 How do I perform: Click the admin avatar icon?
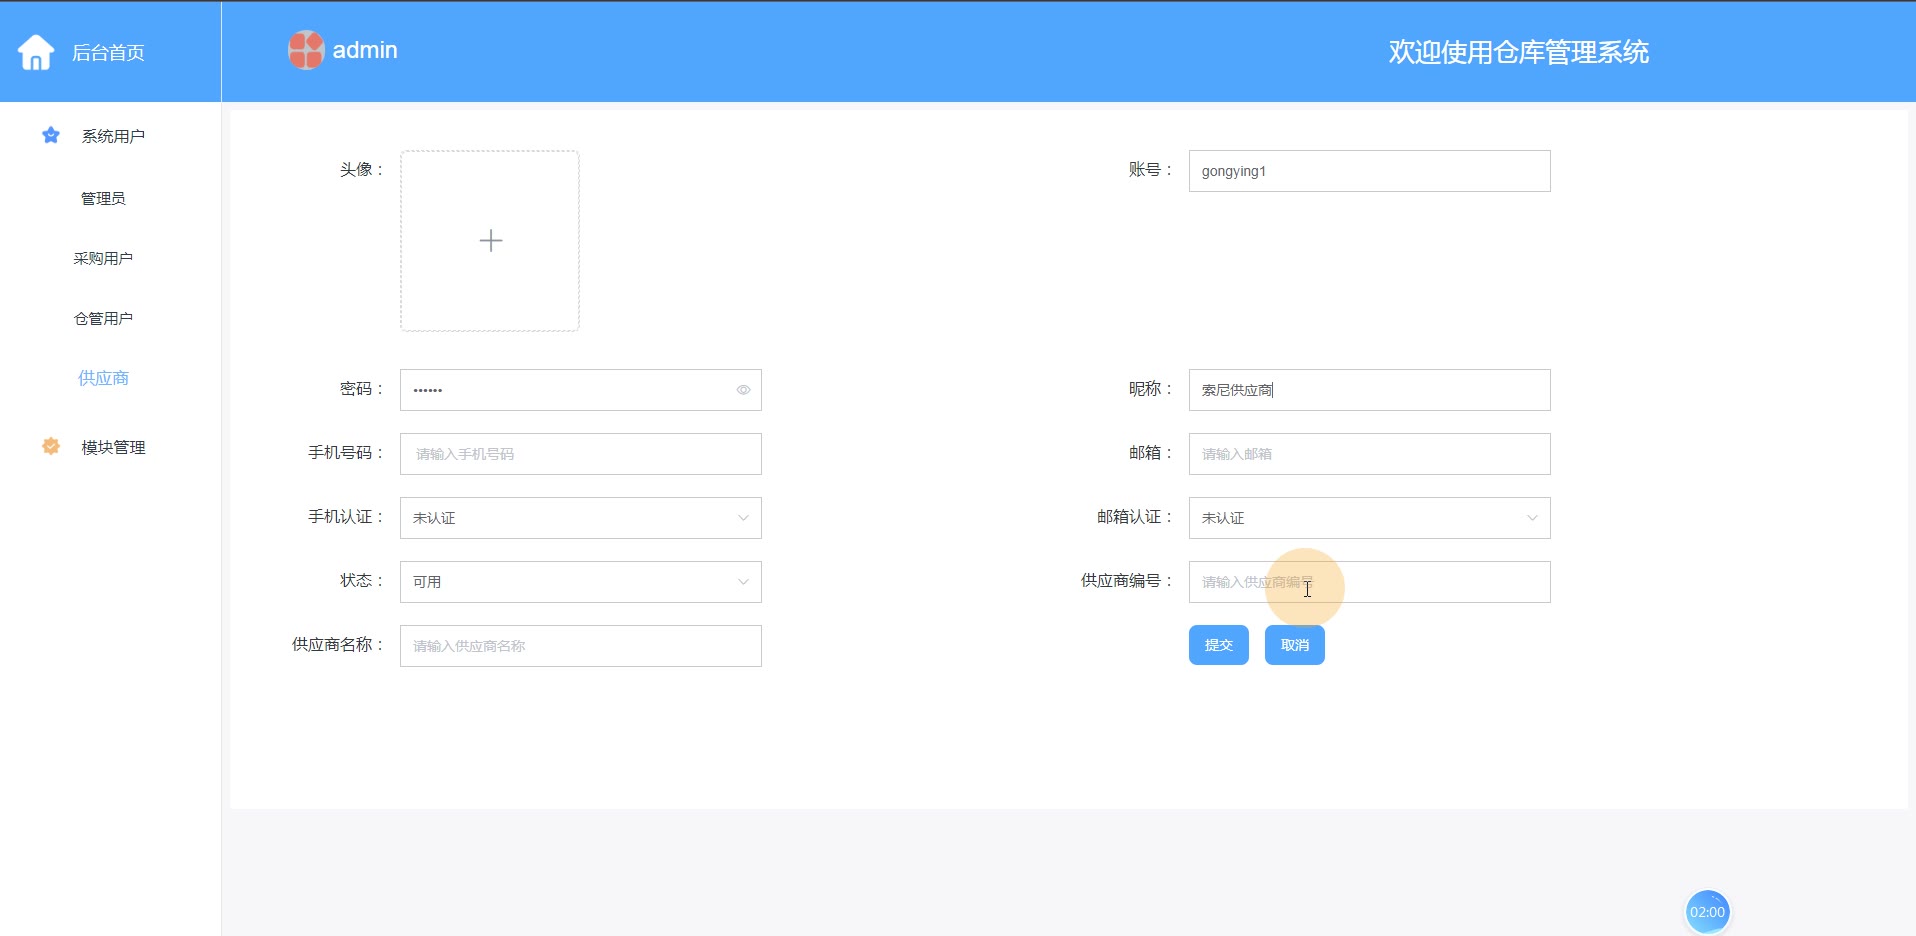click(x=306, y=50)
